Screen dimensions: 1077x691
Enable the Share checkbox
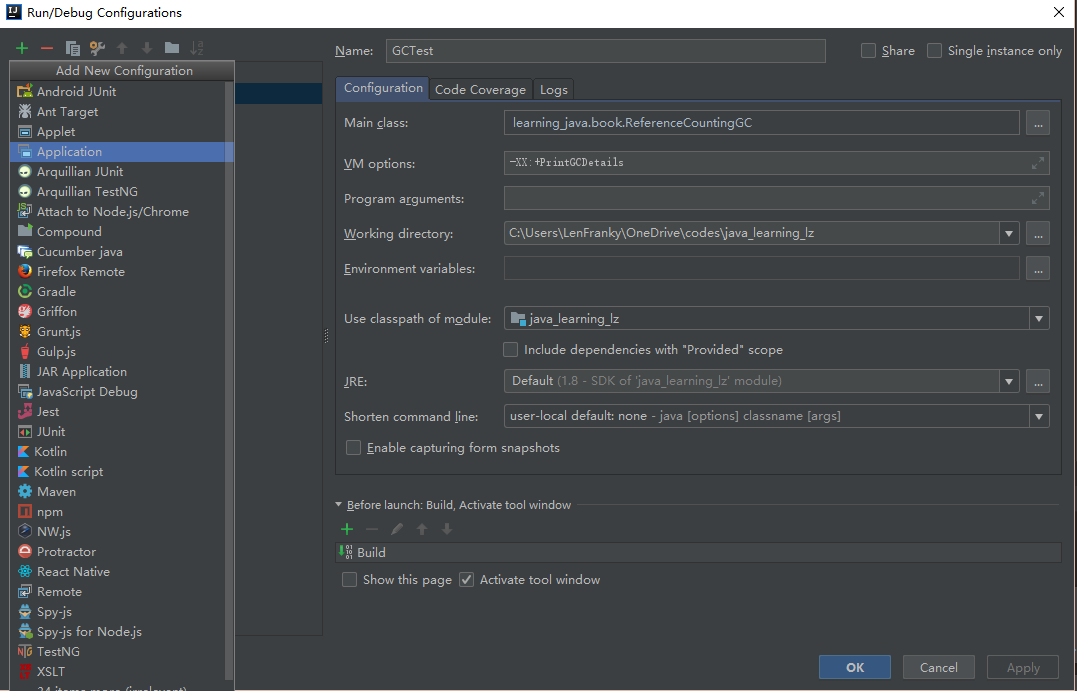tap(868, 51)
